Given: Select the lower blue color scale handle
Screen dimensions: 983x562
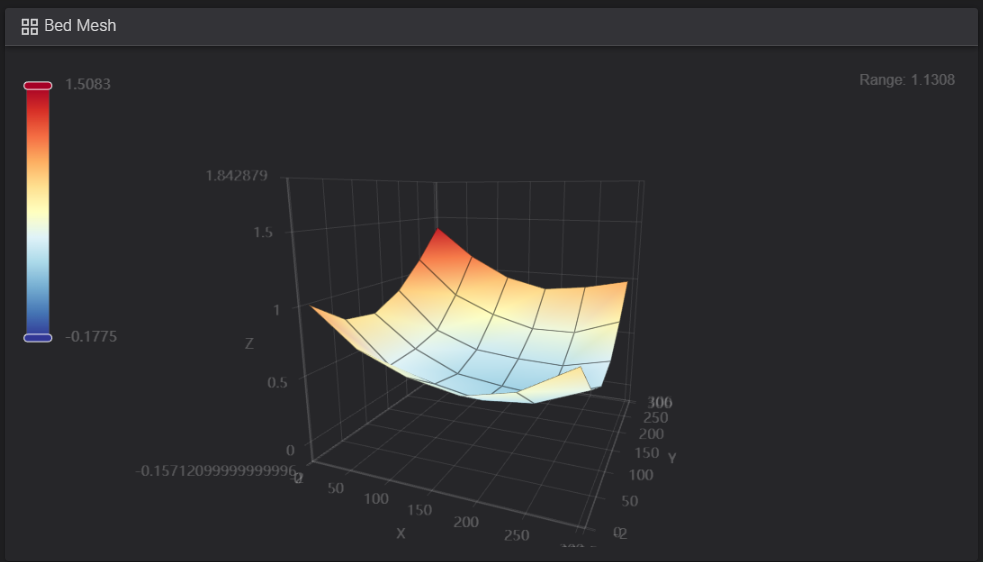Looking at the screenshot, I should pyautogui.click(x=38, y=337).
